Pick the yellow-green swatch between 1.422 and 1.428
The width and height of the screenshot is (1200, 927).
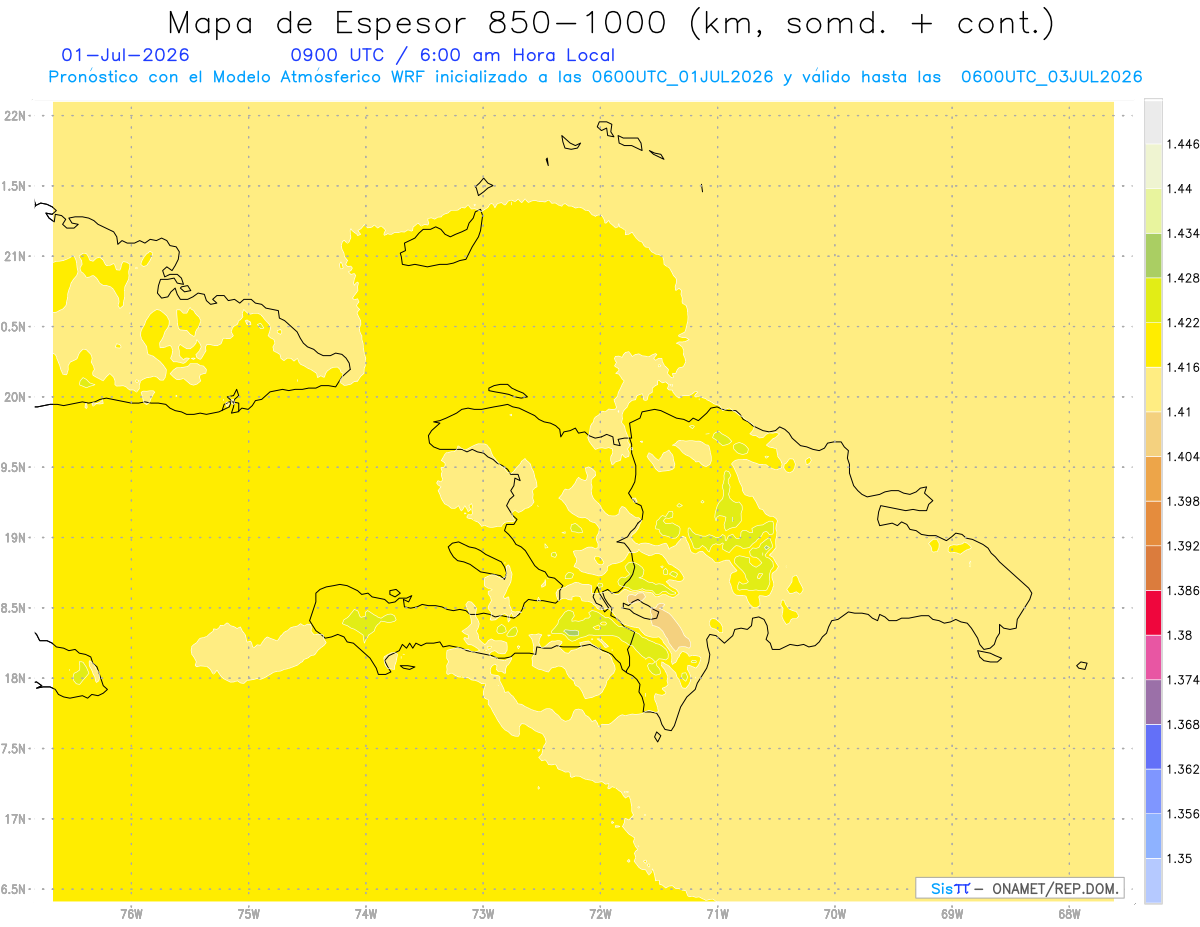(1153, 300)
